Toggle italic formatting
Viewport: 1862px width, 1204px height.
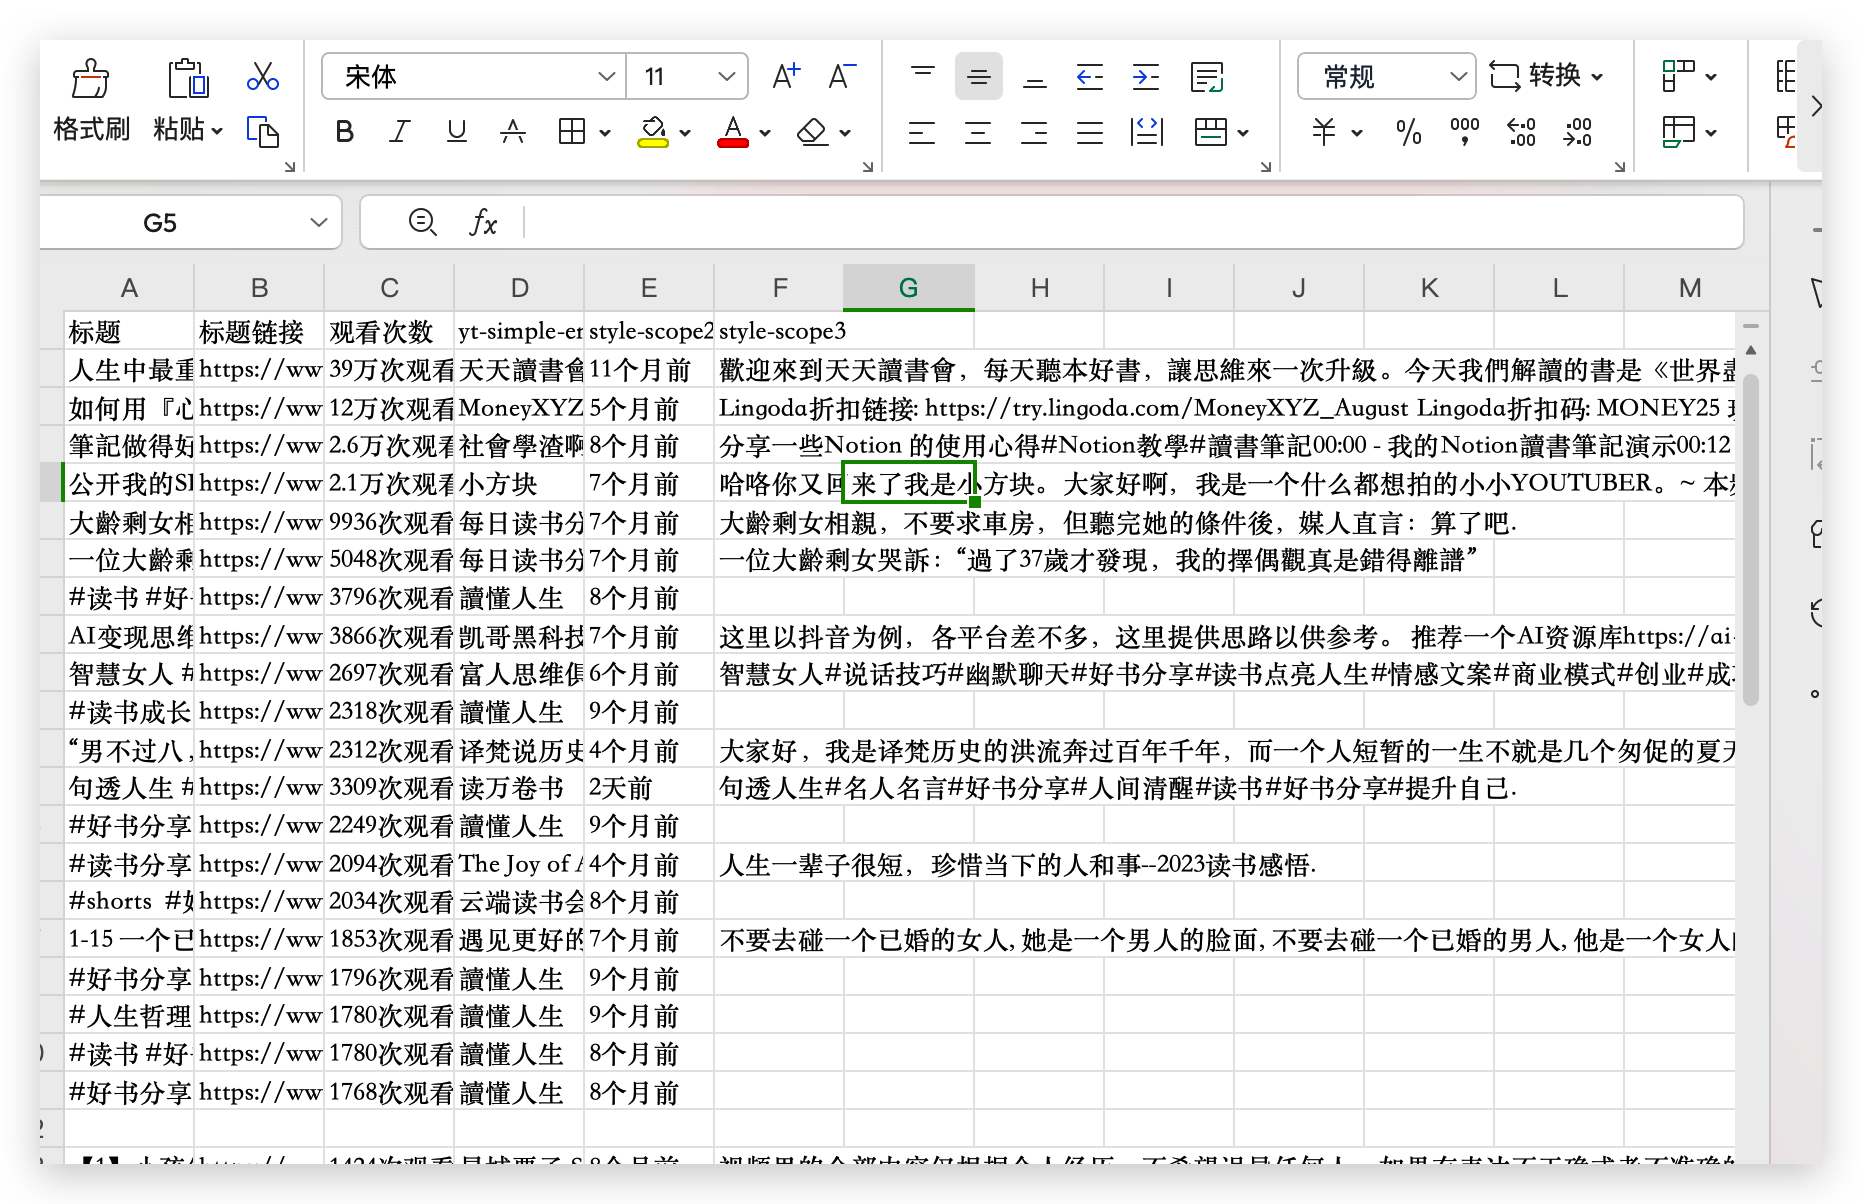point(400,132)
